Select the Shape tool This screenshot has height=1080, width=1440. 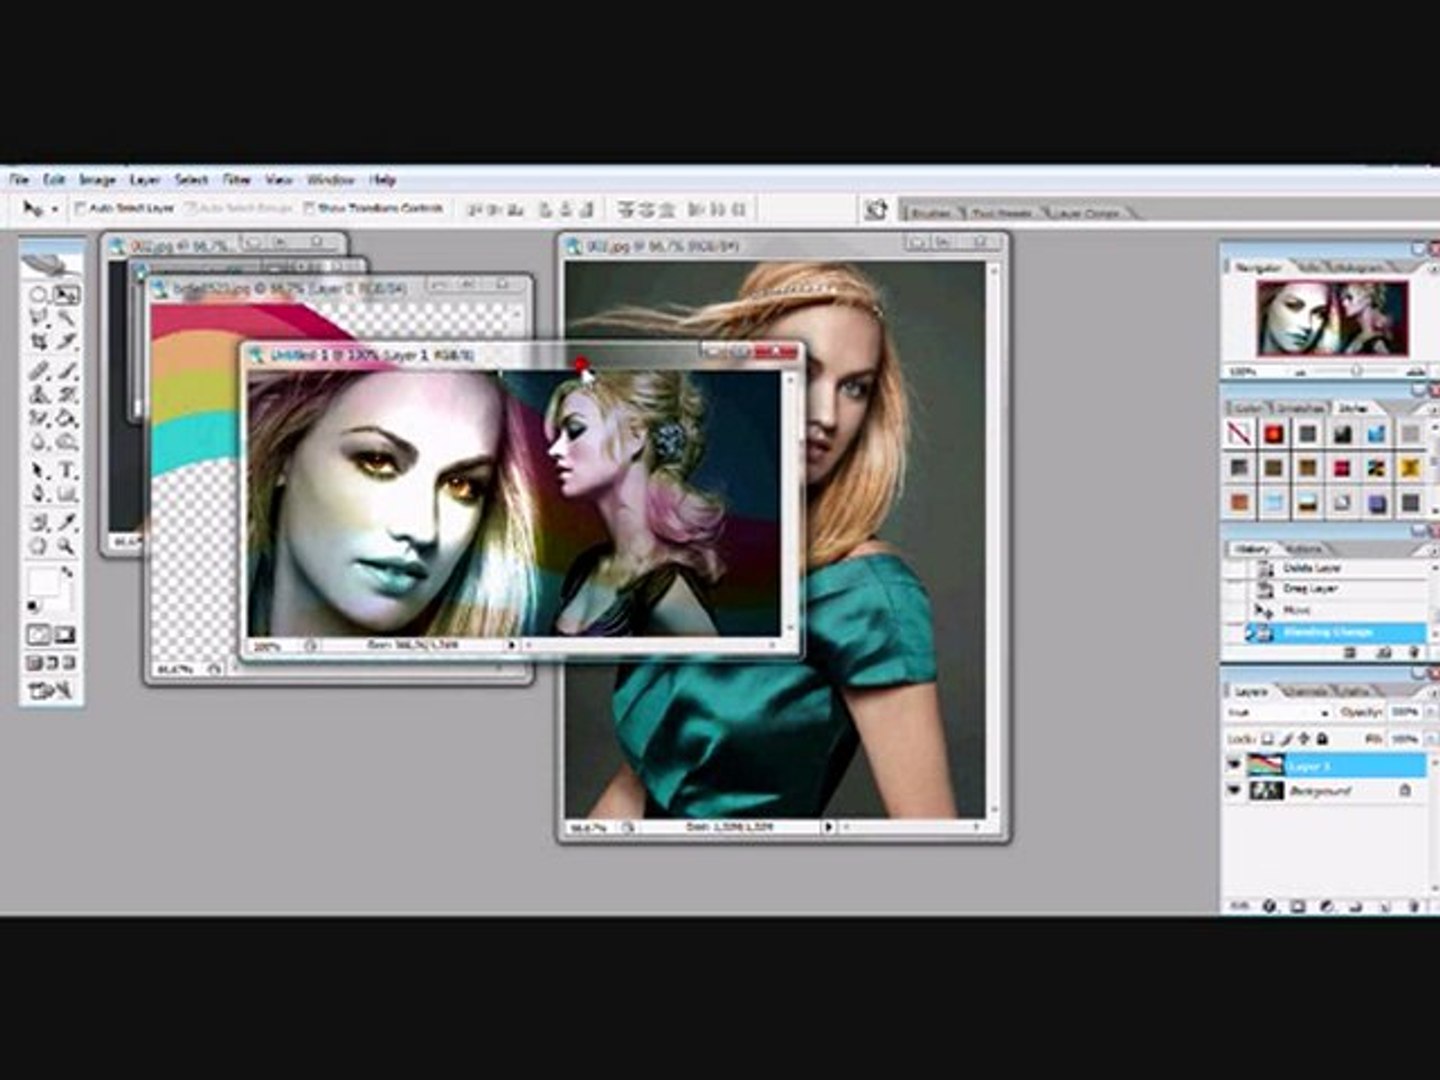click(x=66, y=494)
